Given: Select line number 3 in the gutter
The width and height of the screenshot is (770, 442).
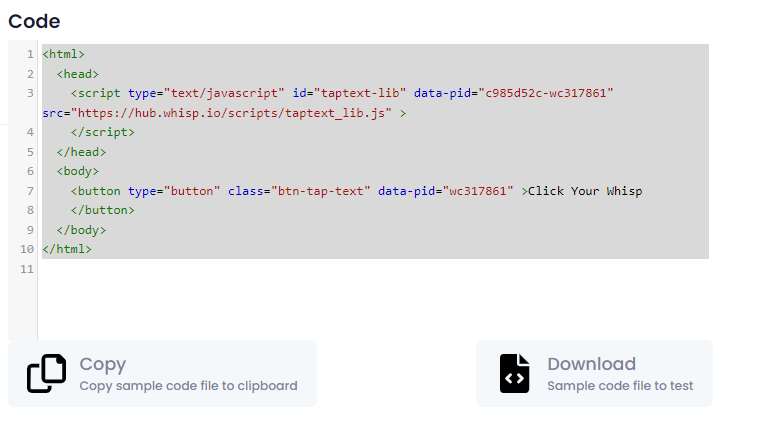Looking at the screenshot, I should click(30, 93).
